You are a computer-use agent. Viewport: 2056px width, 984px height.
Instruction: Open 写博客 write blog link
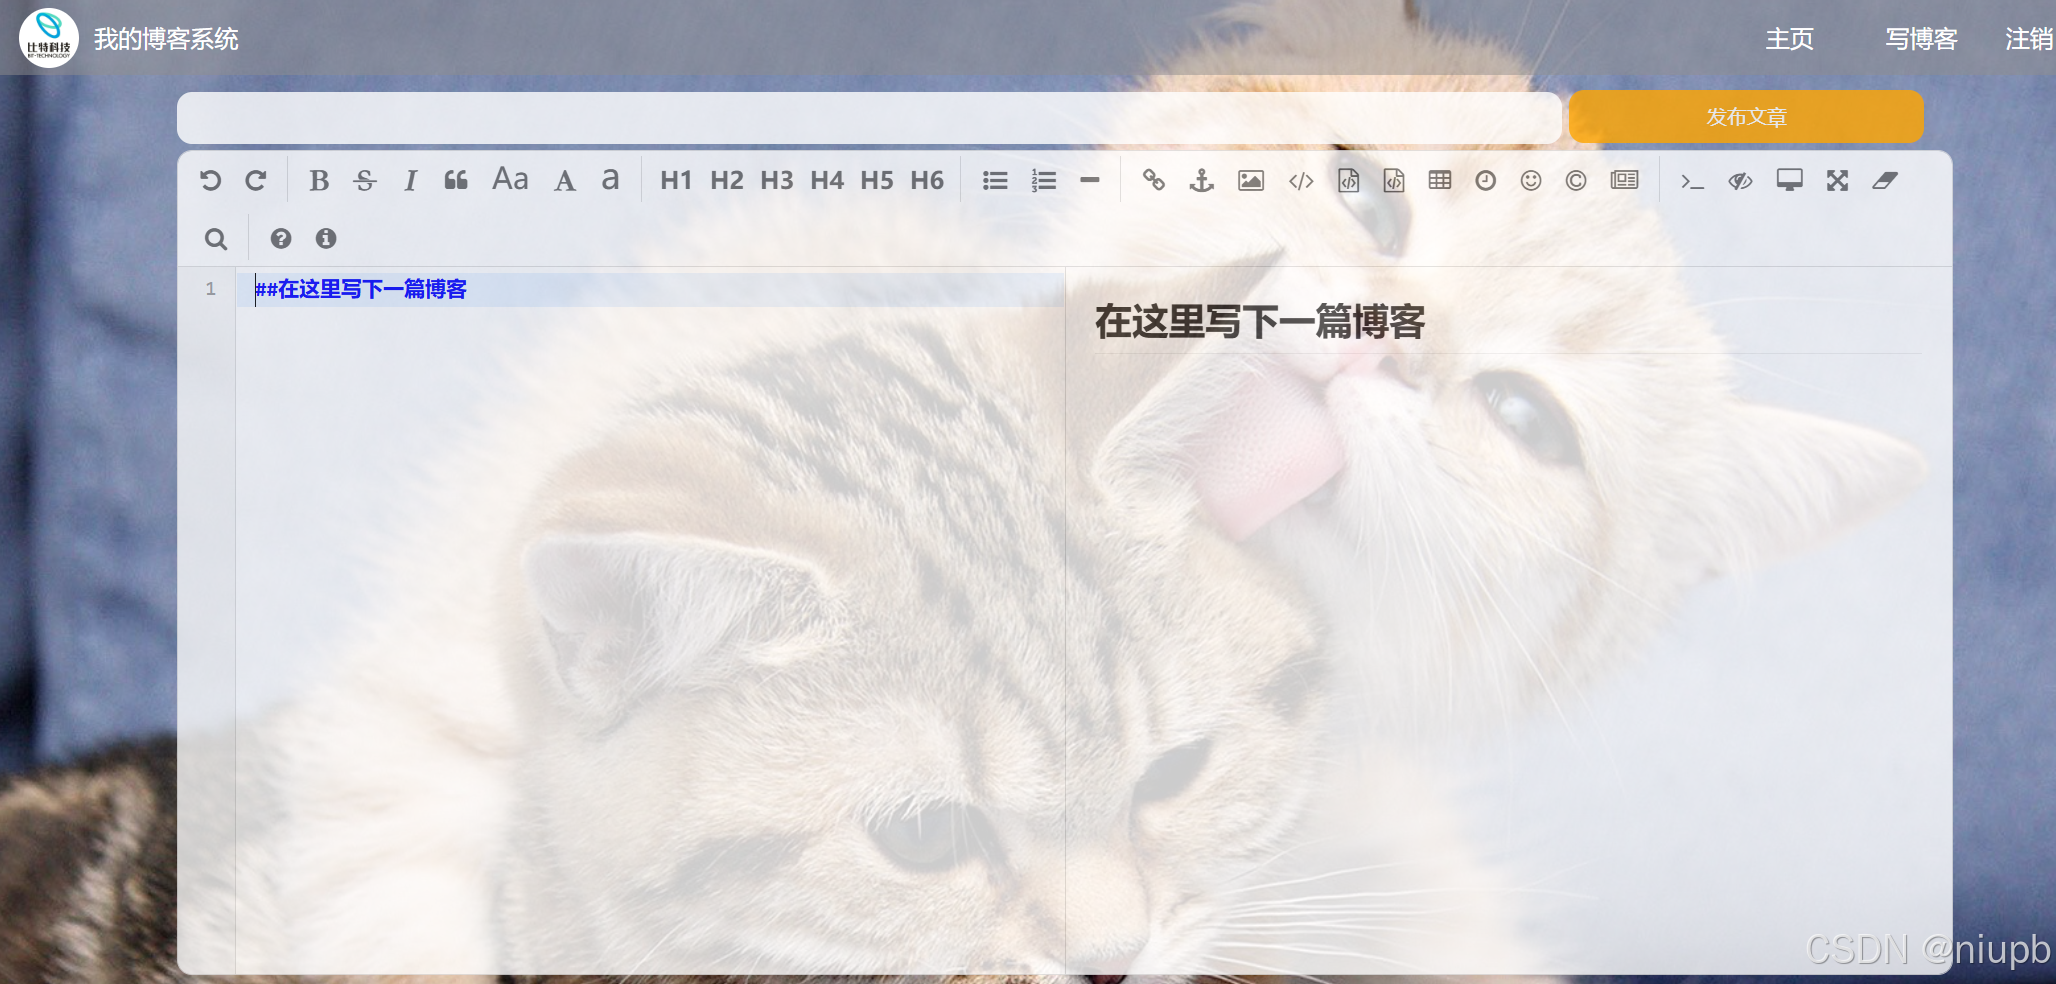(1921, 39)
